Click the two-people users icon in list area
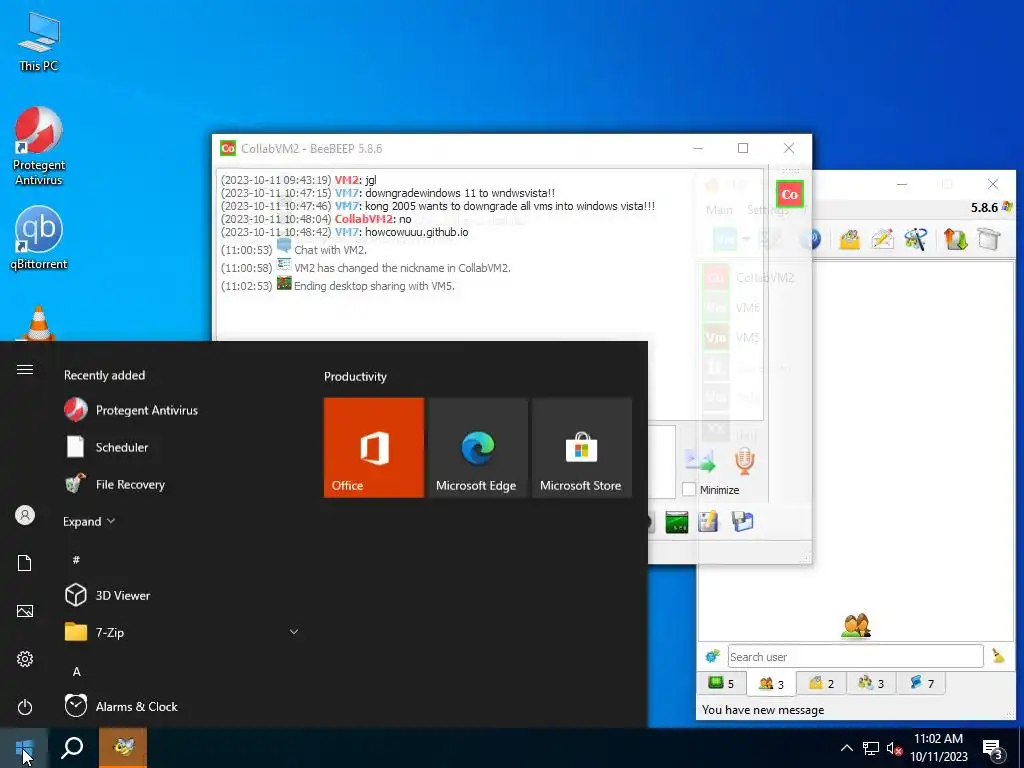 tap(856, 626)
